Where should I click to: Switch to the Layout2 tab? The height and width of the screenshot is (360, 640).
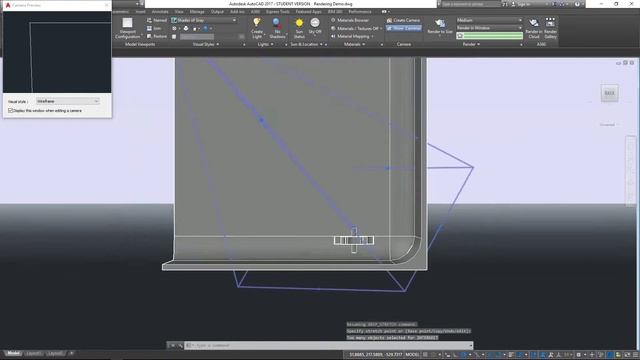(x=55, y=353)
